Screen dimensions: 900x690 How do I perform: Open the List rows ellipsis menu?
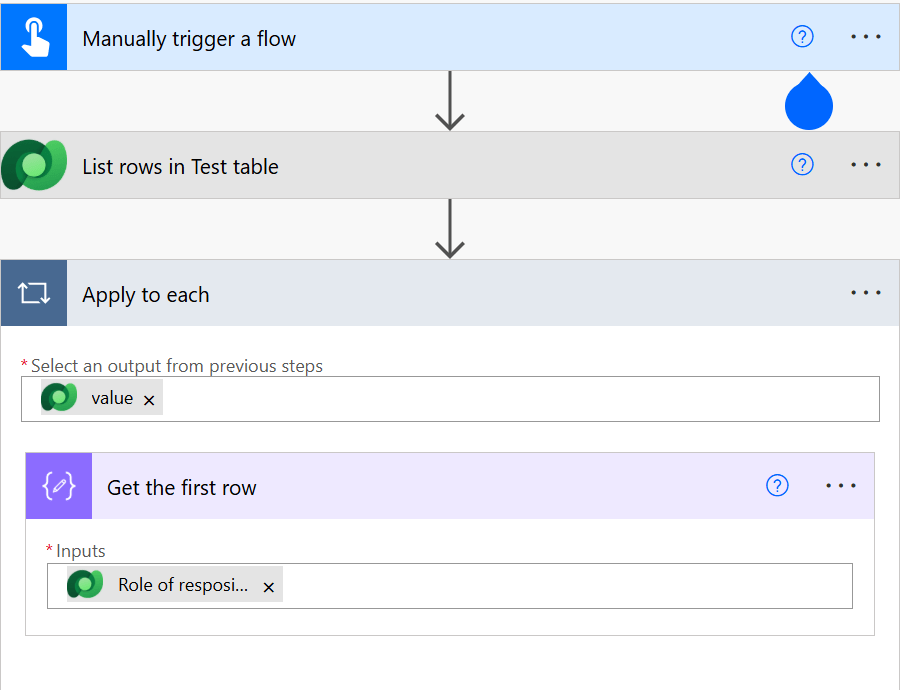[866, 165]
